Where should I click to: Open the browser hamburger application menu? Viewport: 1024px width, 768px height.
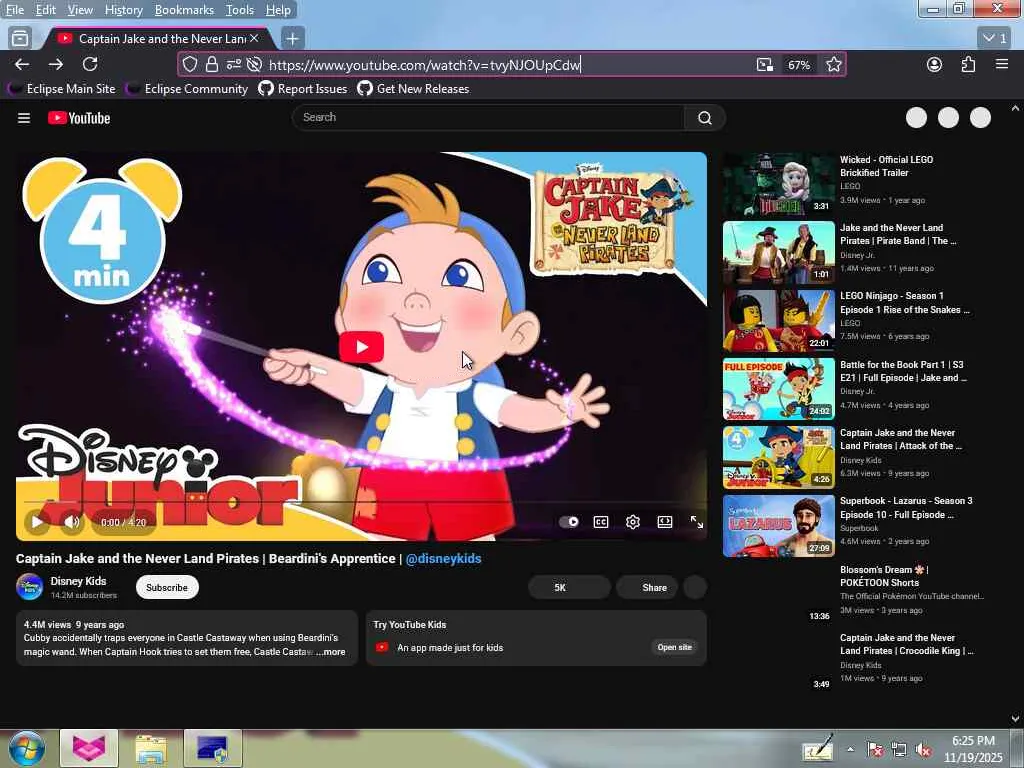tap(1002, 64)
